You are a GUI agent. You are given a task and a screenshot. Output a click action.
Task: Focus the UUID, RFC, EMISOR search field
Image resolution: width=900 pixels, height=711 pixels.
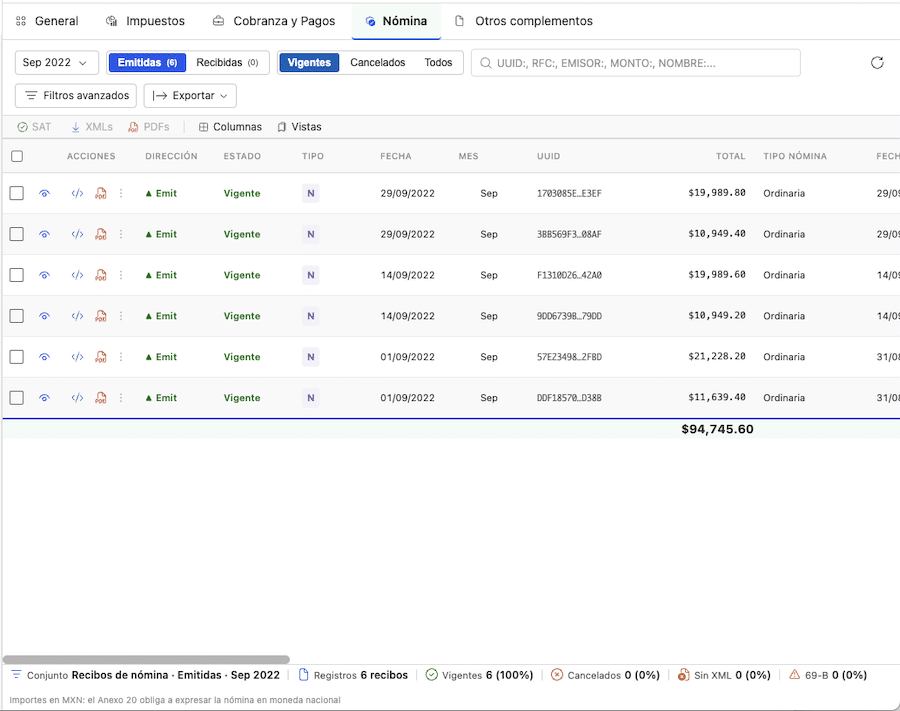(636, 63)
